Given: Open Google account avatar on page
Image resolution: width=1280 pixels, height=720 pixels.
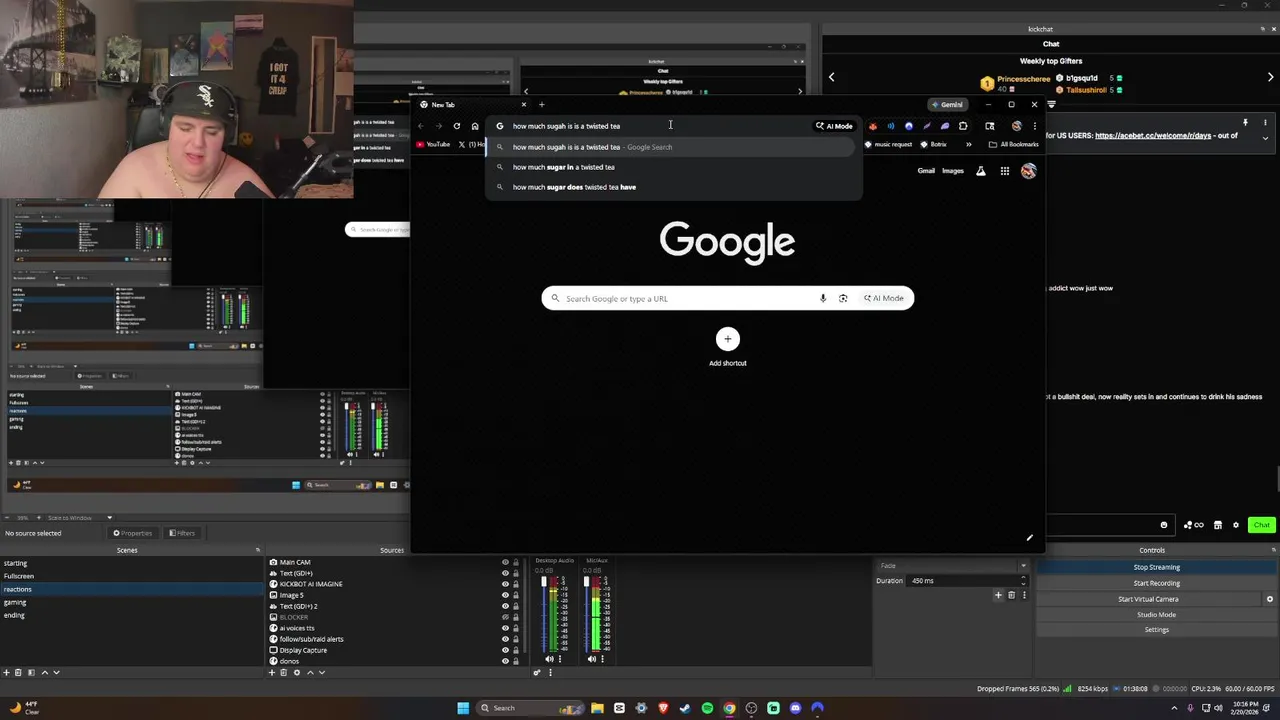Looking at the screenshot, I should click(x=1028, y=171).
